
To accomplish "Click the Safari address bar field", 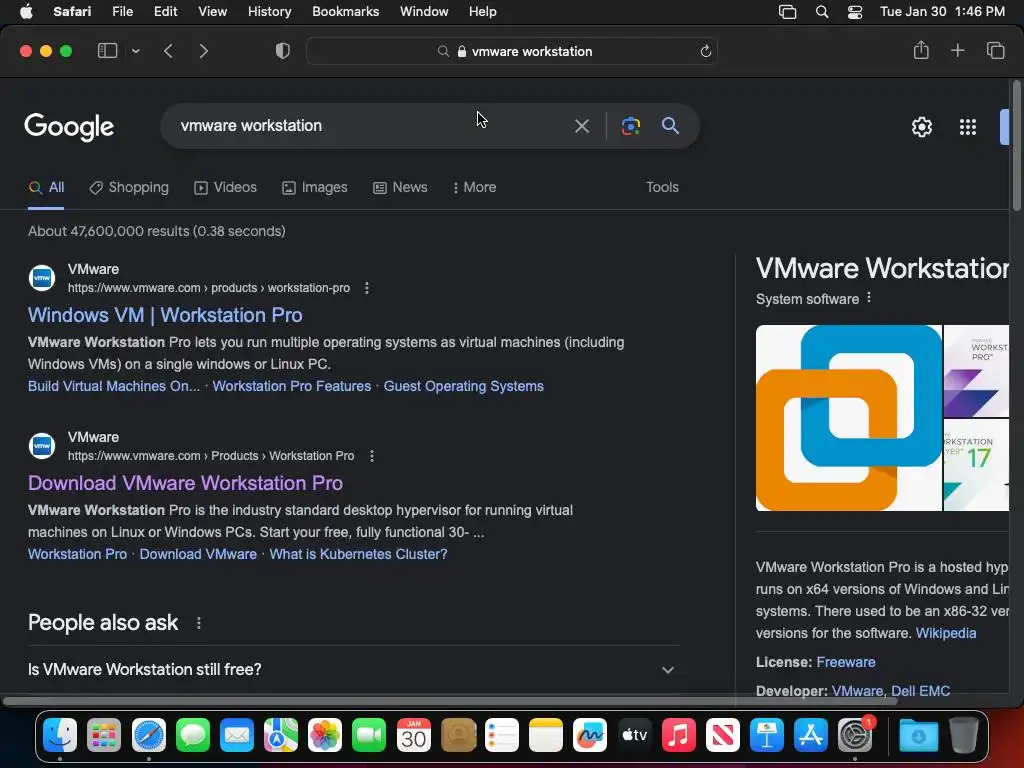I will [x=512, y=51].
